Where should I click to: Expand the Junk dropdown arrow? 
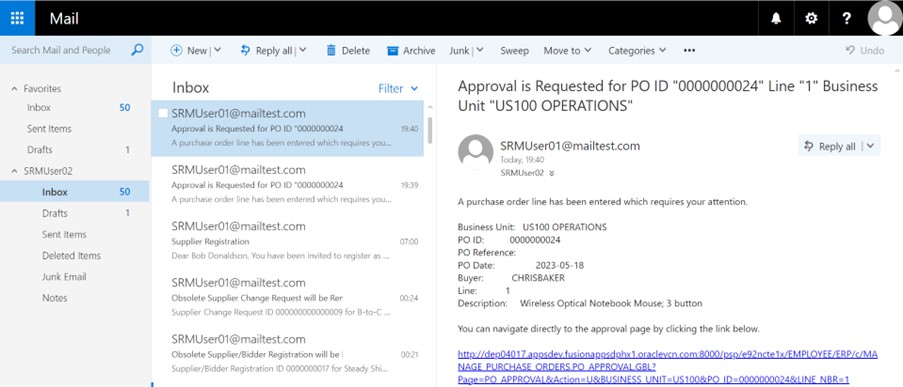coord(480,51)
